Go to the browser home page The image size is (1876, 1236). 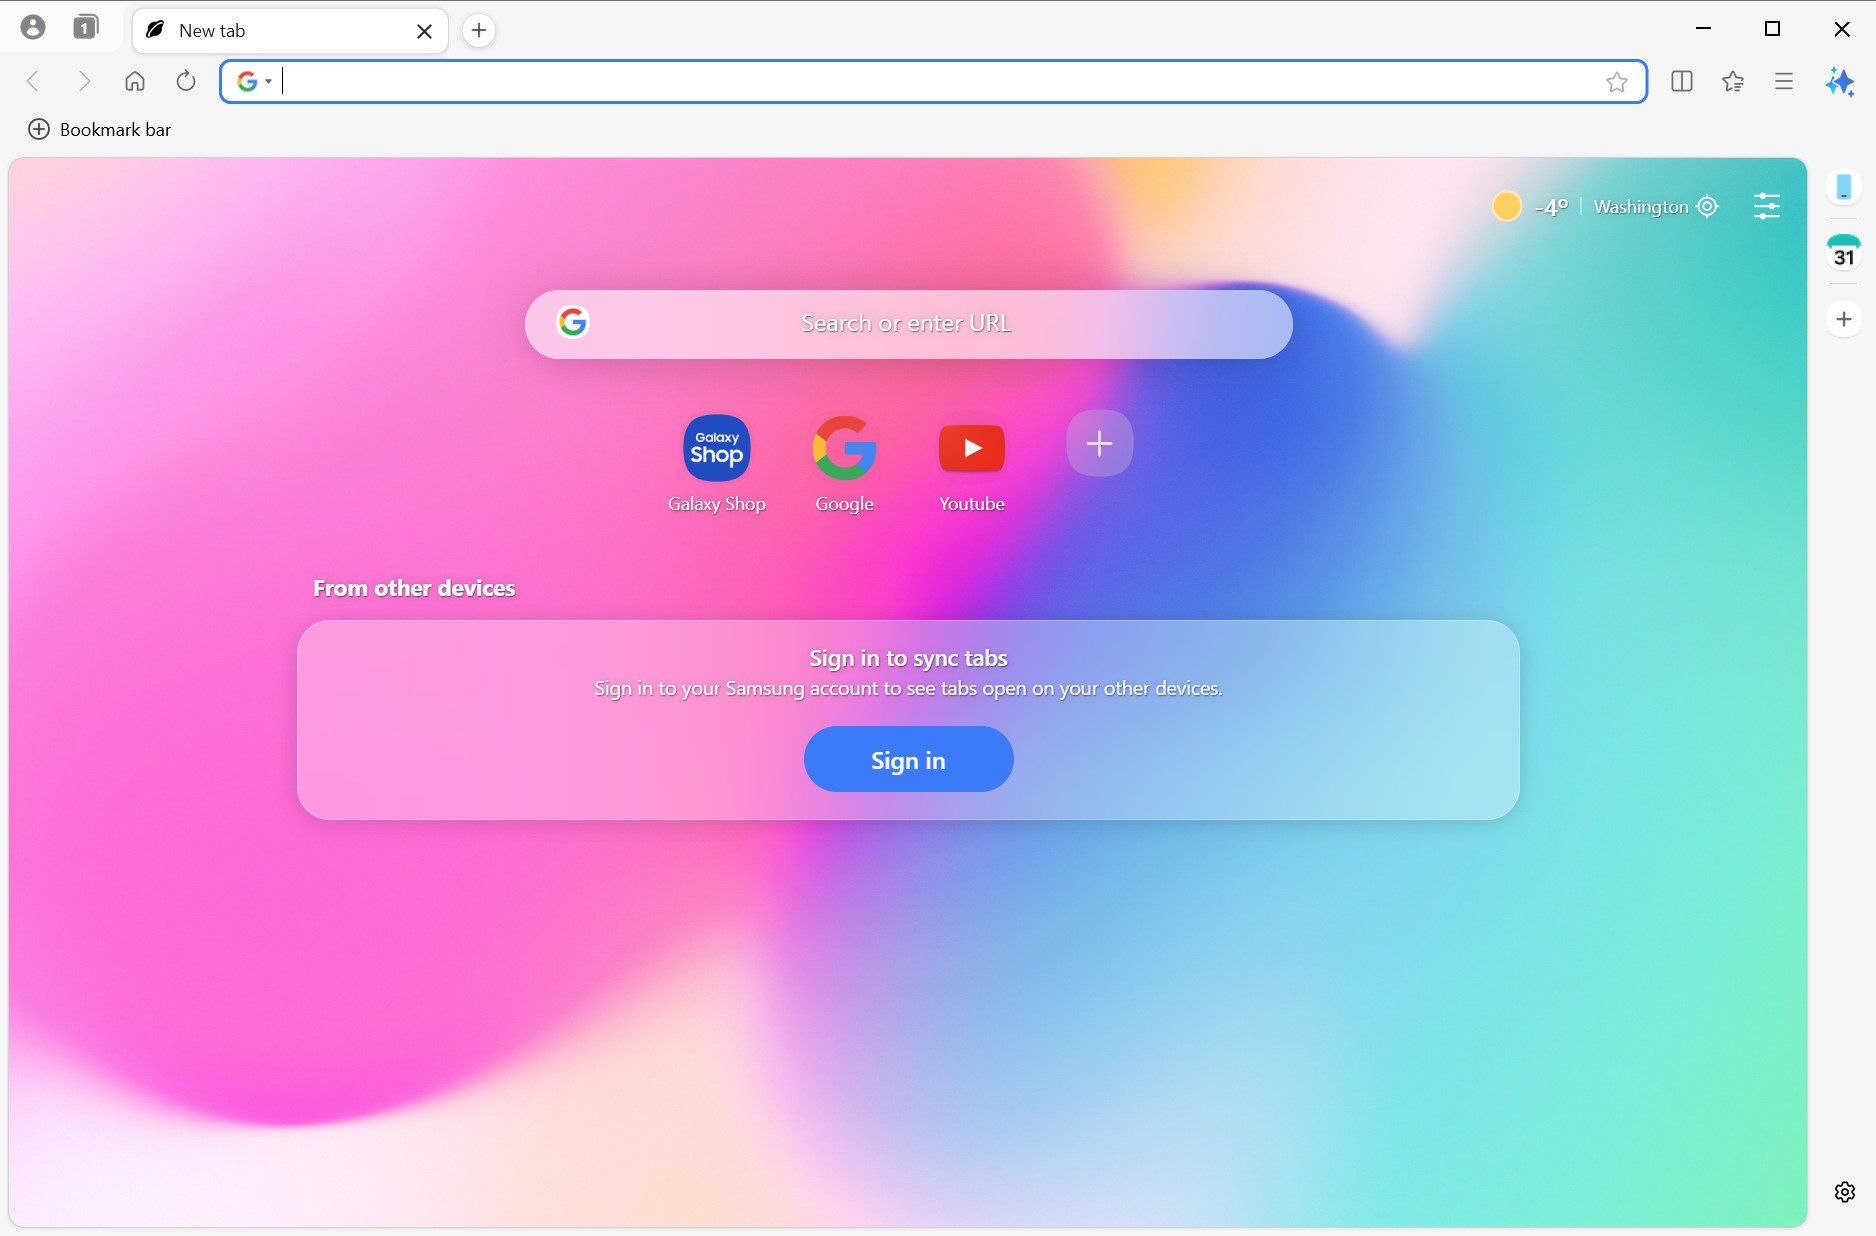pyautogui.click(x=135, y=82)
